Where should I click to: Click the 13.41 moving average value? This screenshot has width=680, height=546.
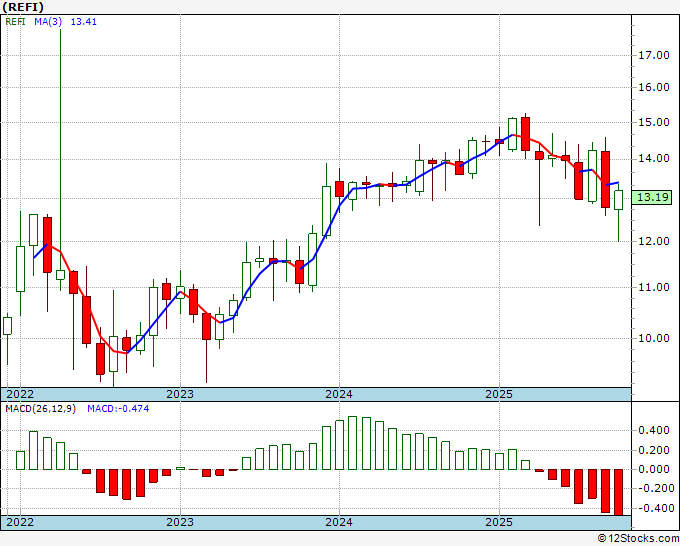point(84,22)
